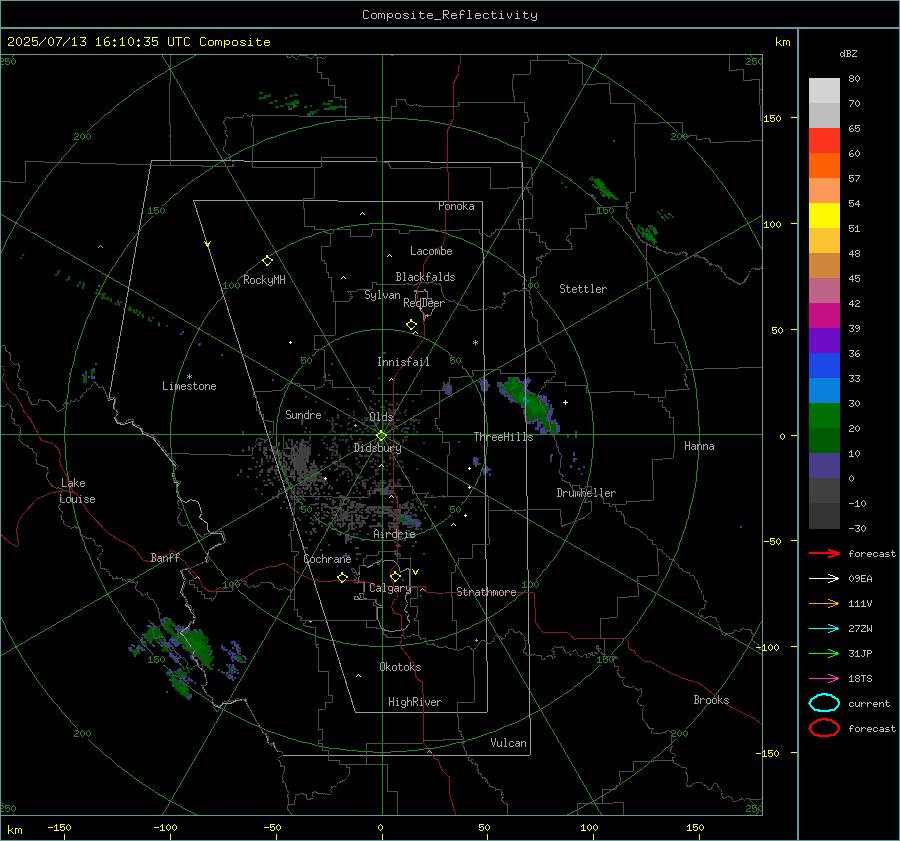
Task: Click the green 20-30 dBZ color swatch
Action: coord(824,416)
